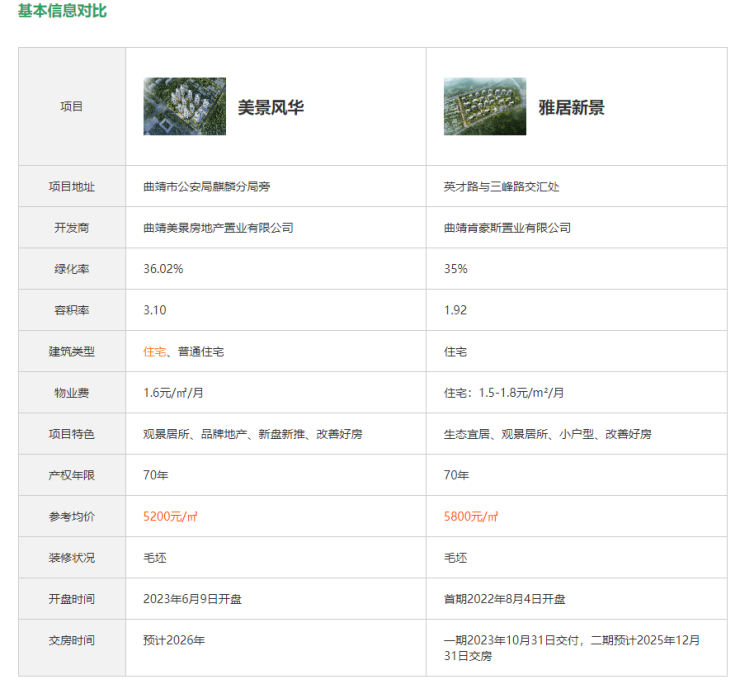The width and height of the screenshot is (740, 684).
Task: Select 毛坯 decoration status for 雅居新景
Action: (x=455, y=558)
